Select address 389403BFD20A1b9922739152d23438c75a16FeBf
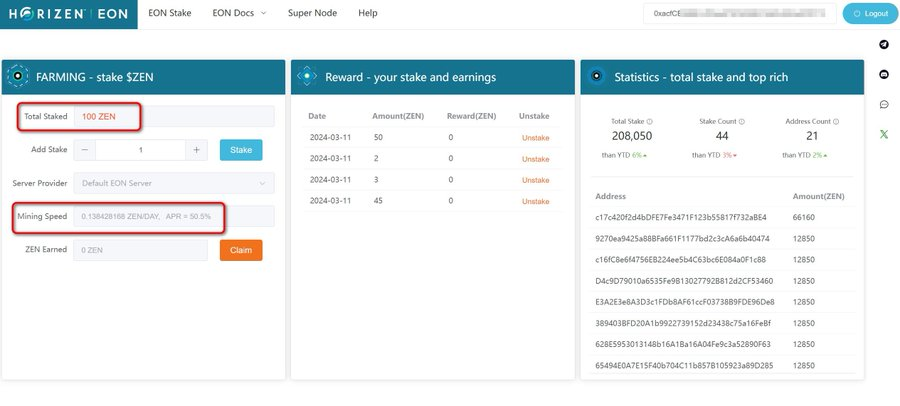The width and height of the screenshot is (900, 406). [x=683, y=323]
